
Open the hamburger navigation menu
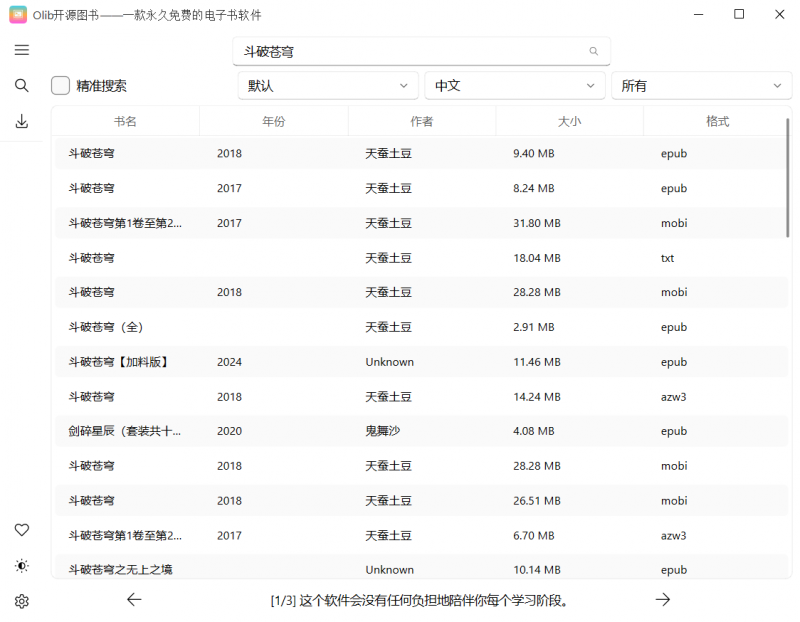21,50
